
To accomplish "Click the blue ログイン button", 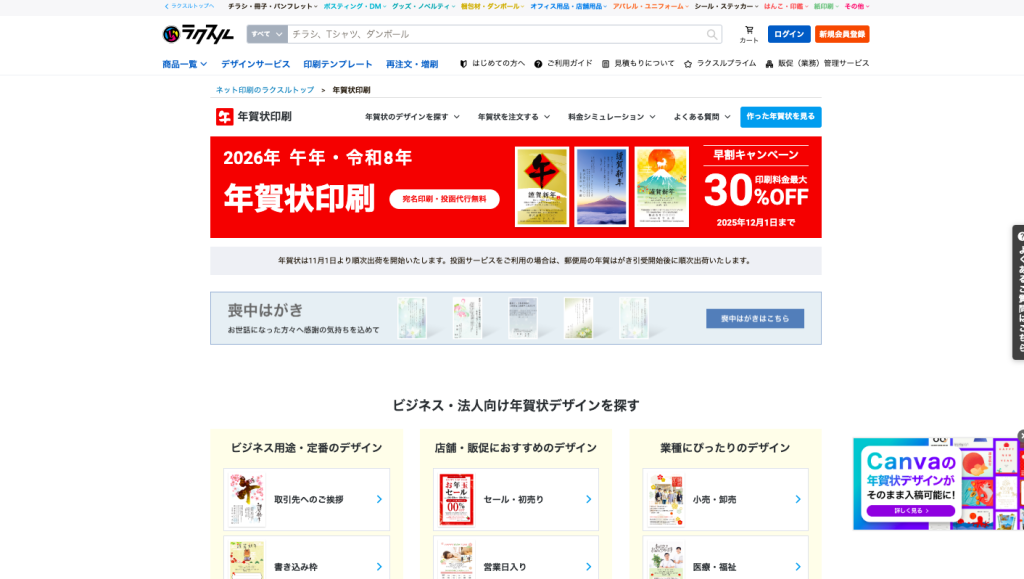I will point(789,34).
